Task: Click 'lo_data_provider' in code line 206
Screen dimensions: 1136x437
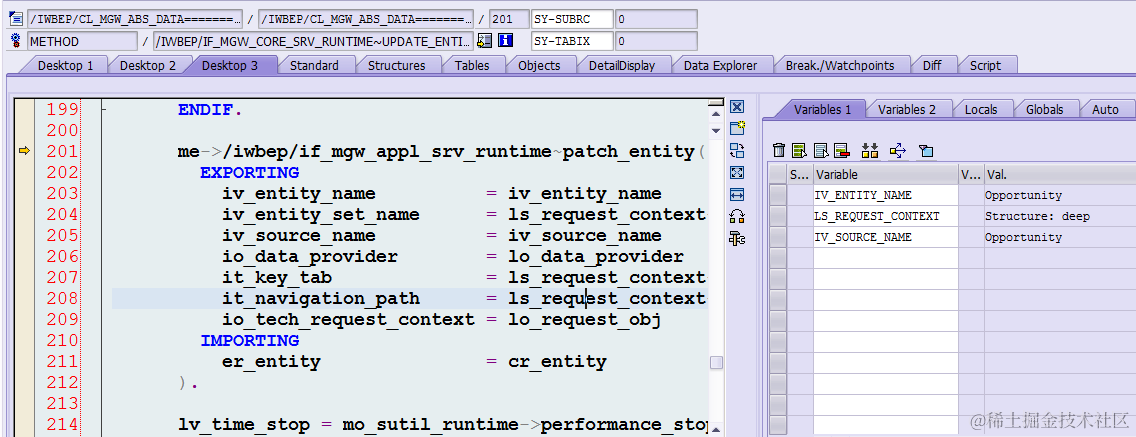Action: [596, 257]
